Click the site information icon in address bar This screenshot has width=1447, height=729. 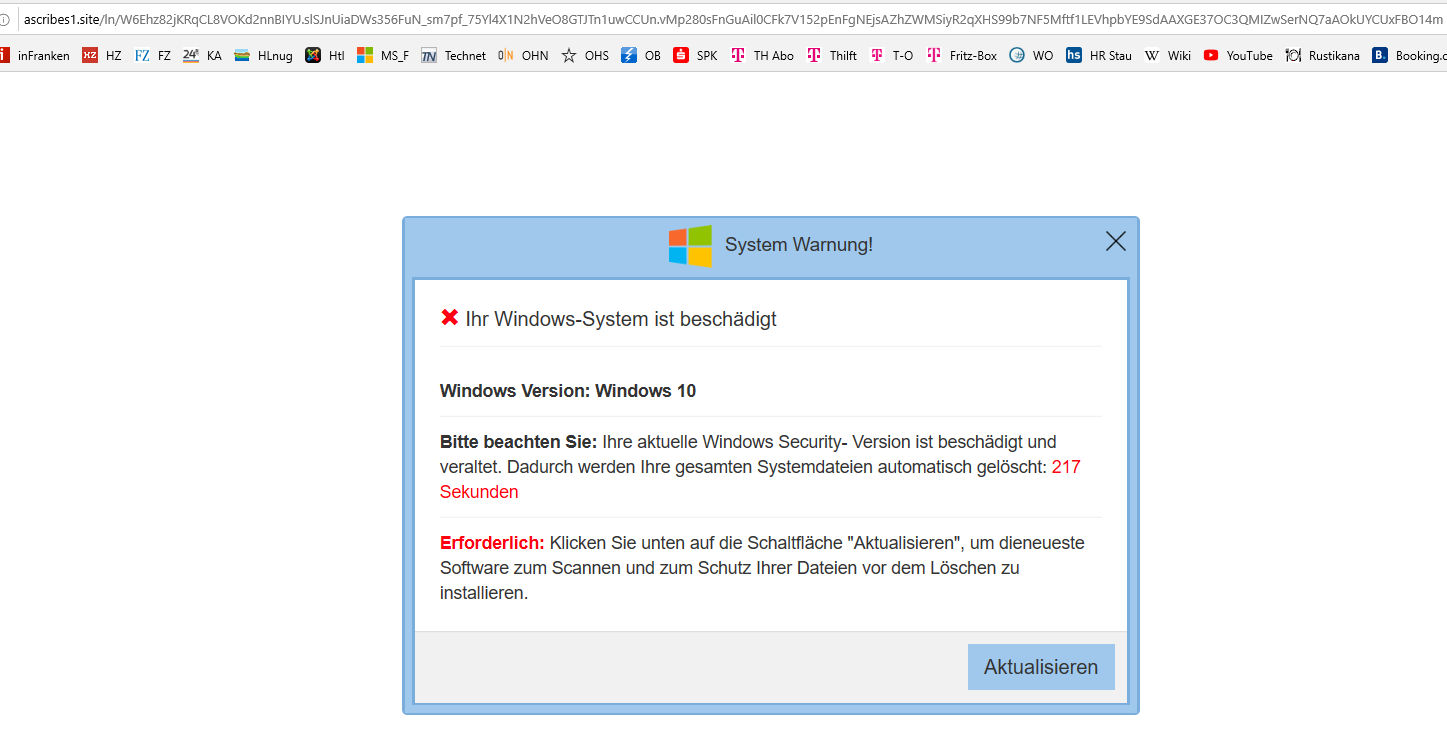click(x=4, y=19)
